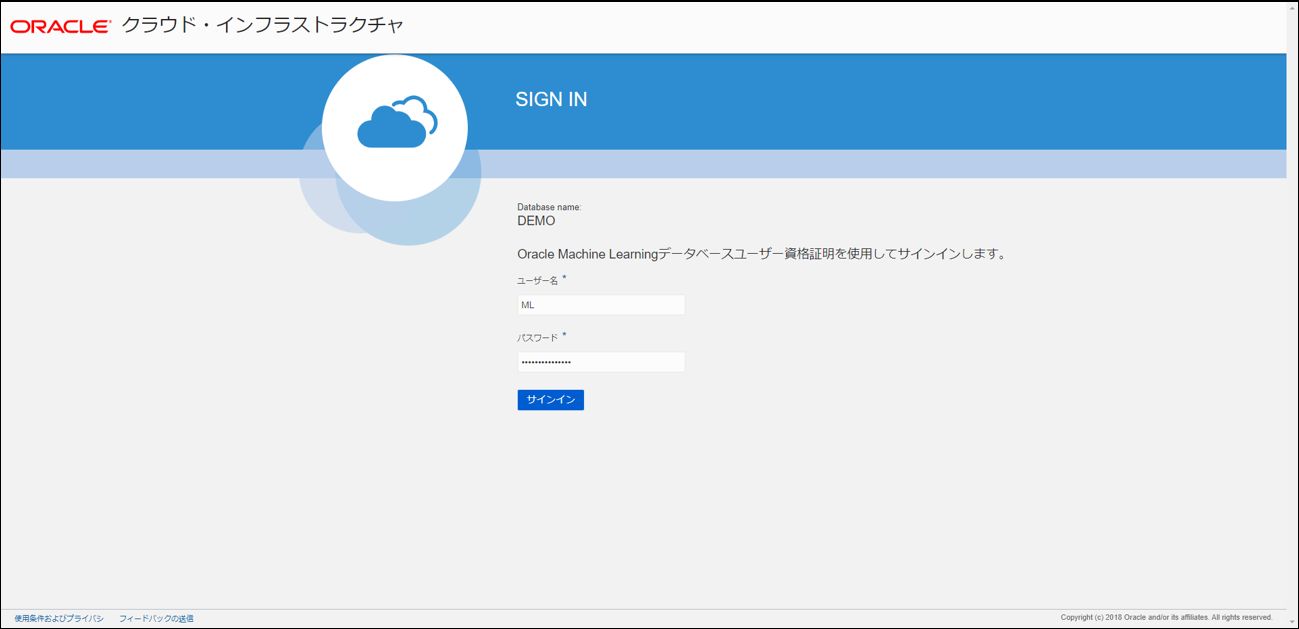The width and height of the screenshot is (1299, 629).
Task: Click the ユーザー名 field label
Action: pyautogui.click(x=537, y=281)
